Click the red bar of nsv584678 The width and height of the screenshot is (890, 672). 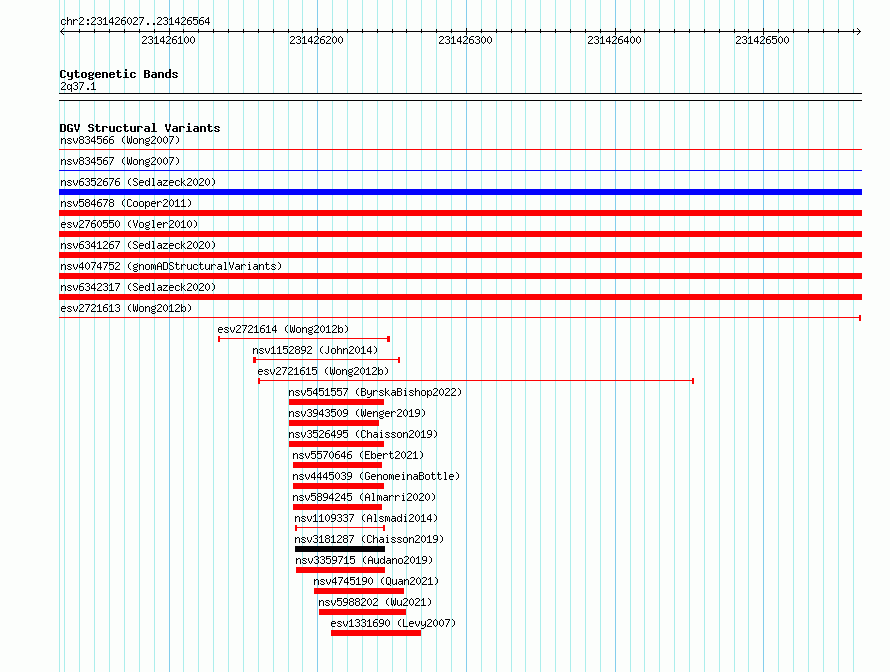coord(460,213)
